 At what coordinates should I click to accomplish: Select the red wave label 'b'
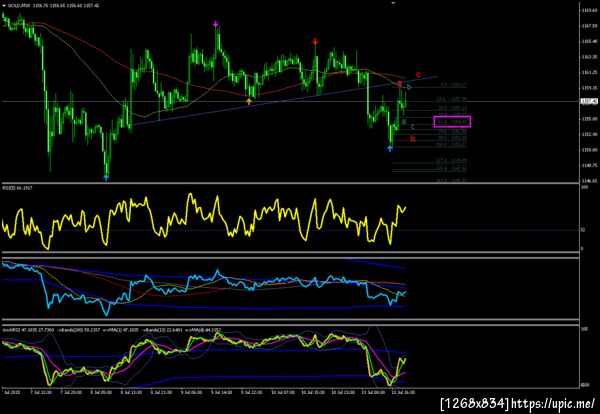point(412,139)
